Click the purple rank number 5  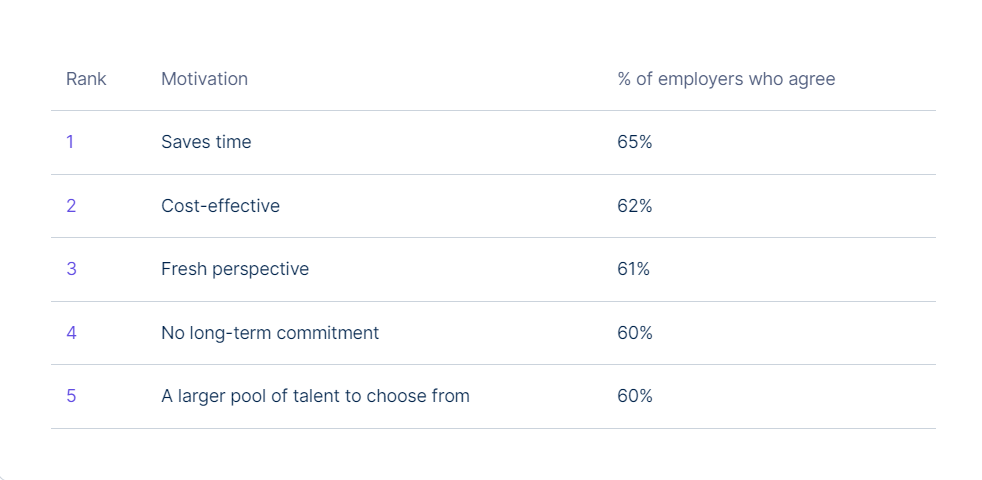coord(71,396)
